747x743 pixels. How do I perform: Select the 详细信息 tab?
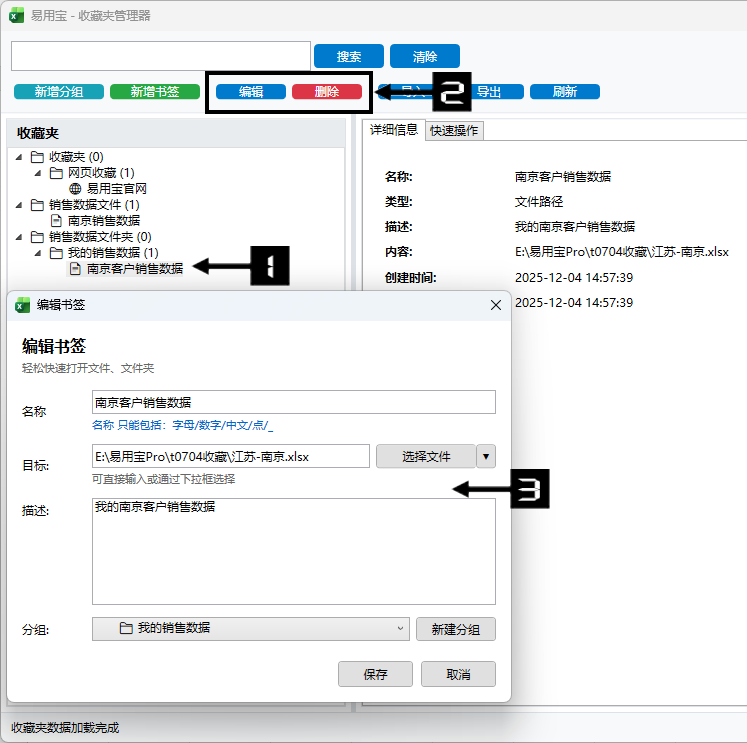click(394, 130)
